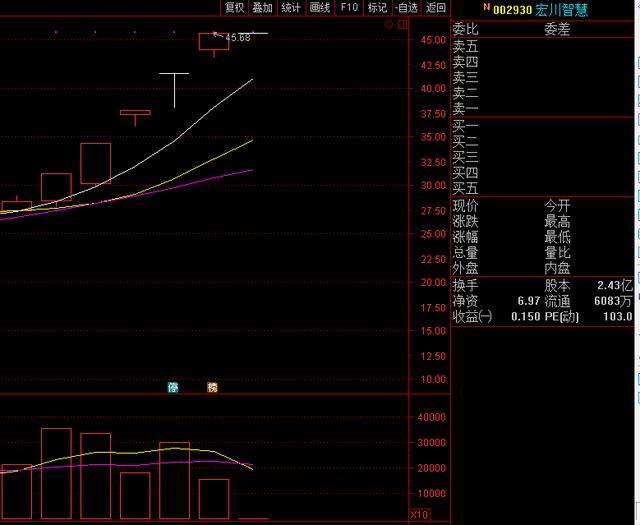
Task: Select the 换手 turnover label
Action: click(x=465, y=285)
